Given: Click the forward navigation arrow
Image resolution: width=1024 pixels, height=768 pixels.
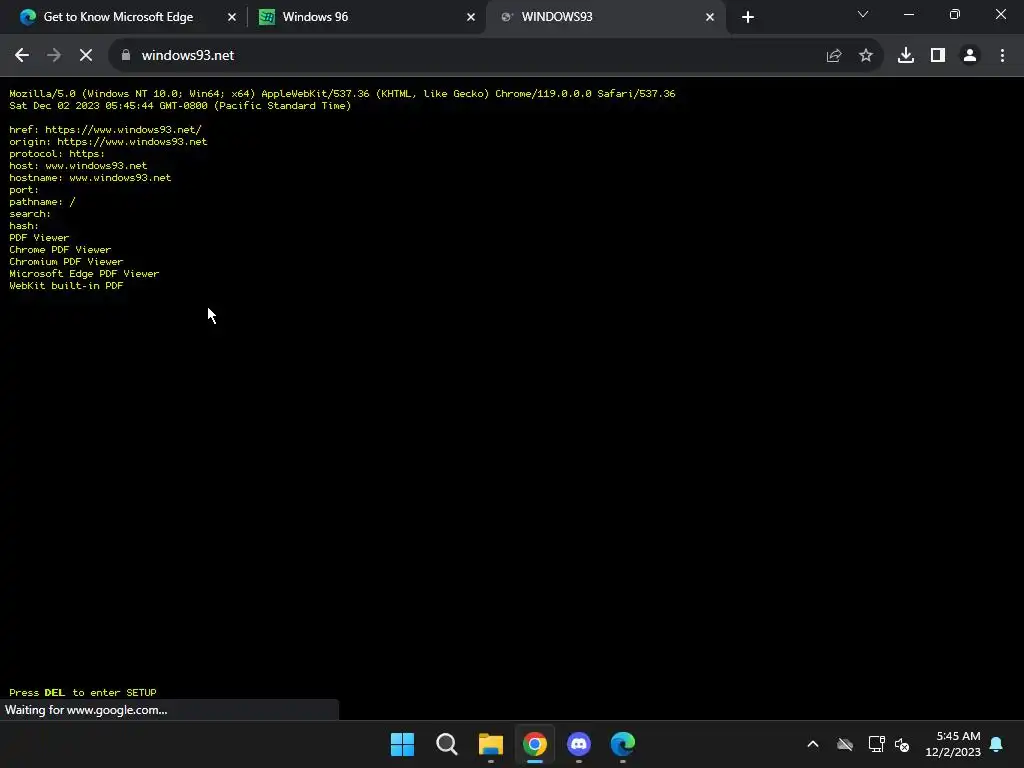Looking at the screenshot, I should click(x=54, y=56).
